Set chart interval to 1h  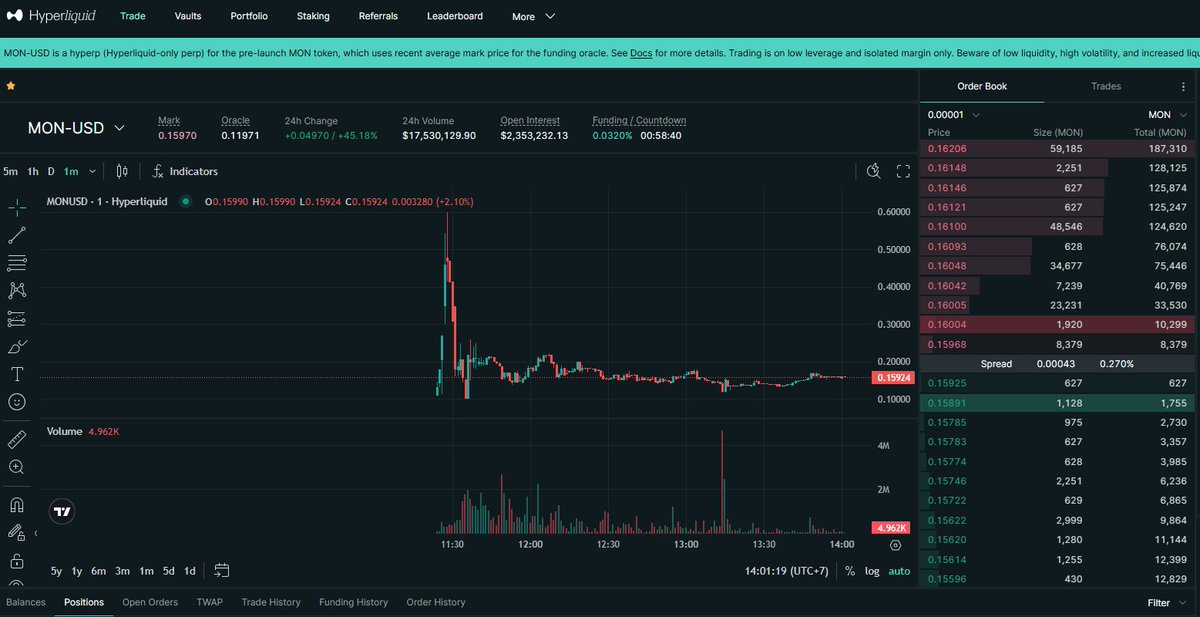[33, 171]
